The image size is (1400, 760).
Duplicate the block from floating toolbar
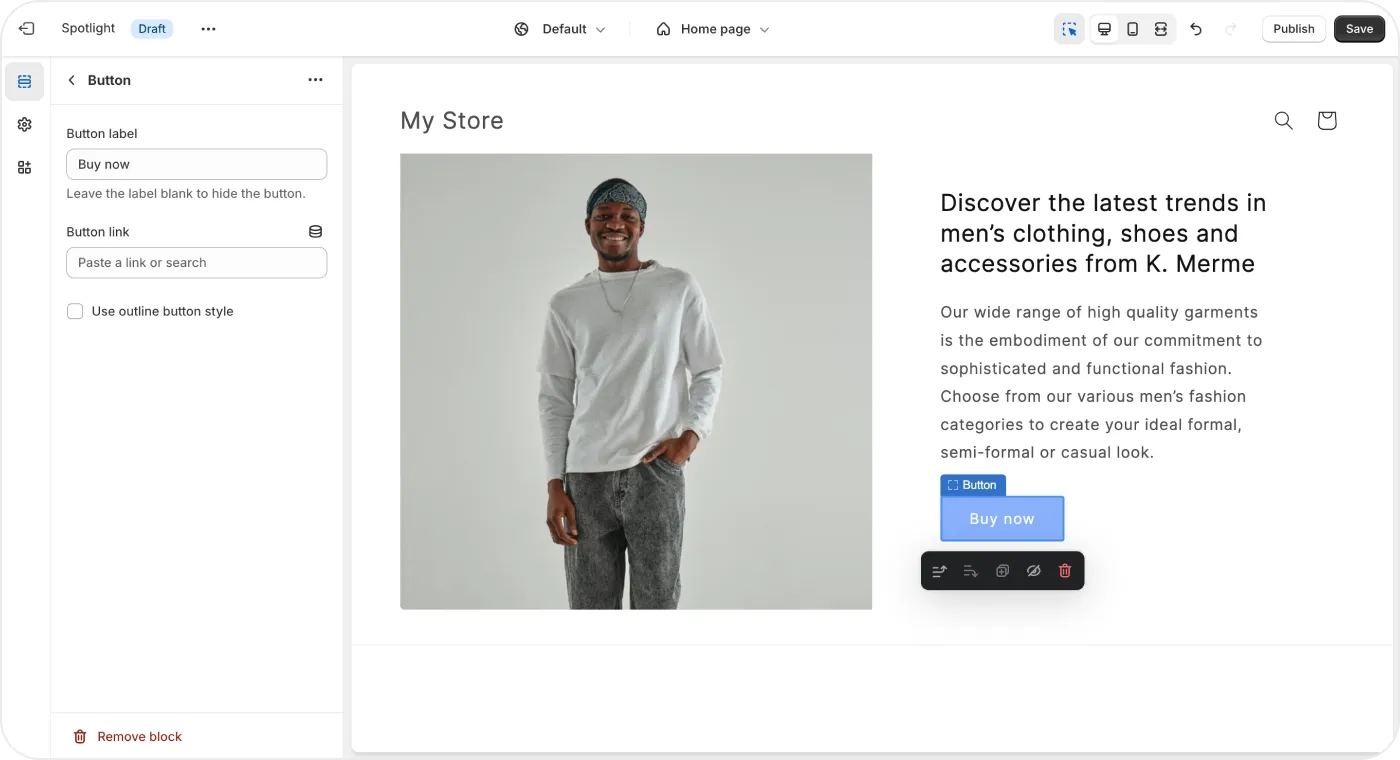point(1002,571)
